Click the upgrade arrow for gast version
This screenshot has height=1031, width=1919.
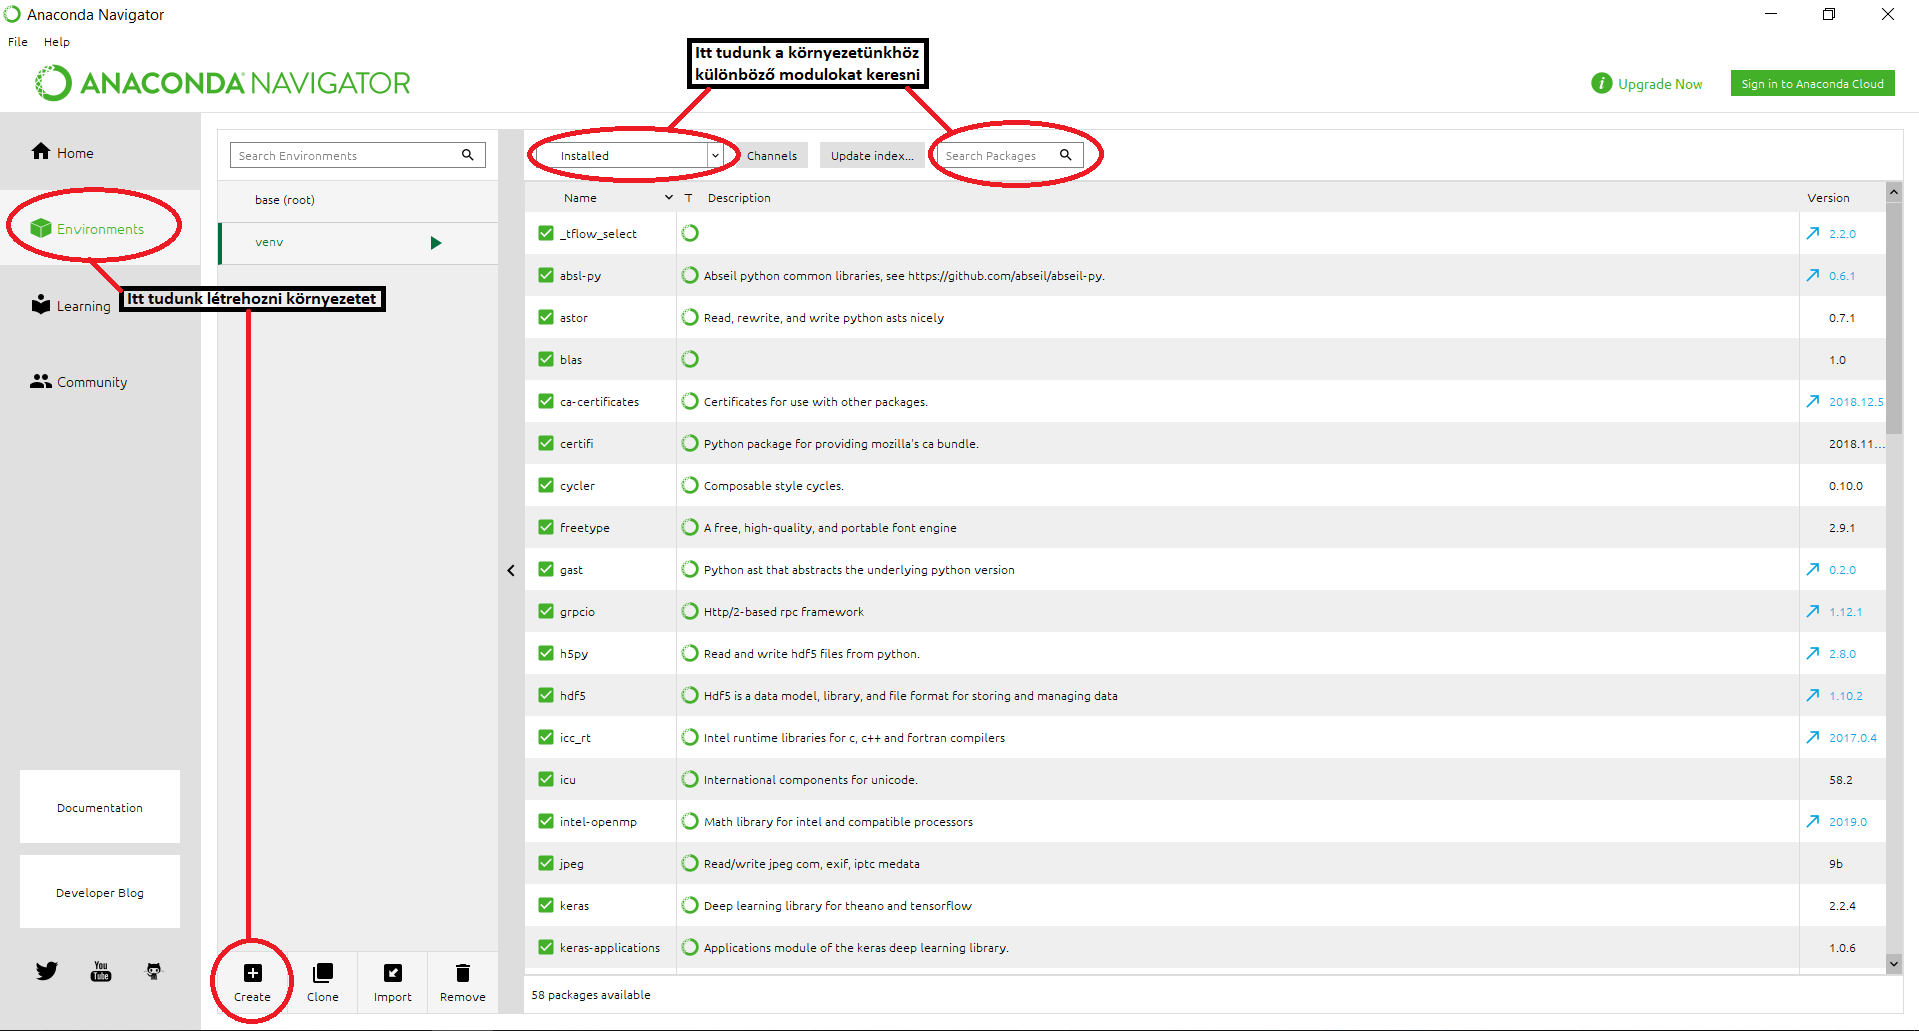click(x=1813, y=569)
